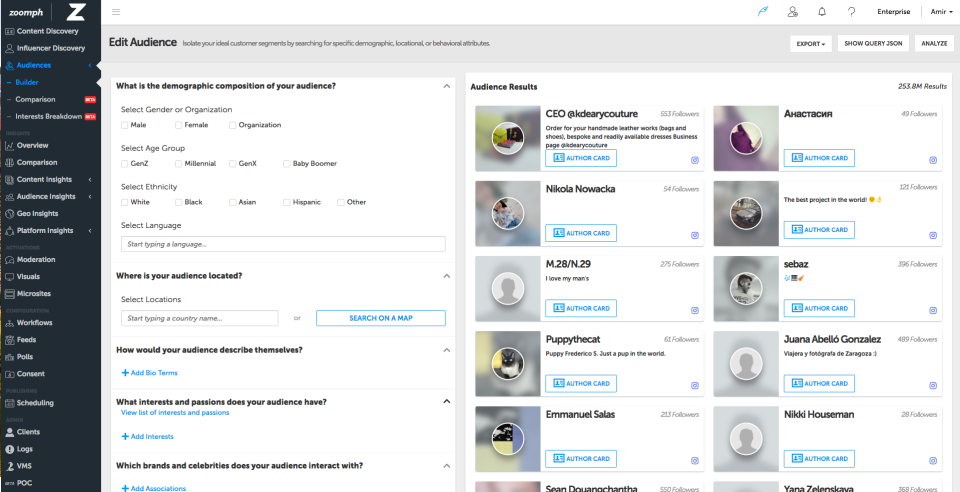Click the Instagram icon on Puppythecat card
Screen dimensions: 960x492
695,386
